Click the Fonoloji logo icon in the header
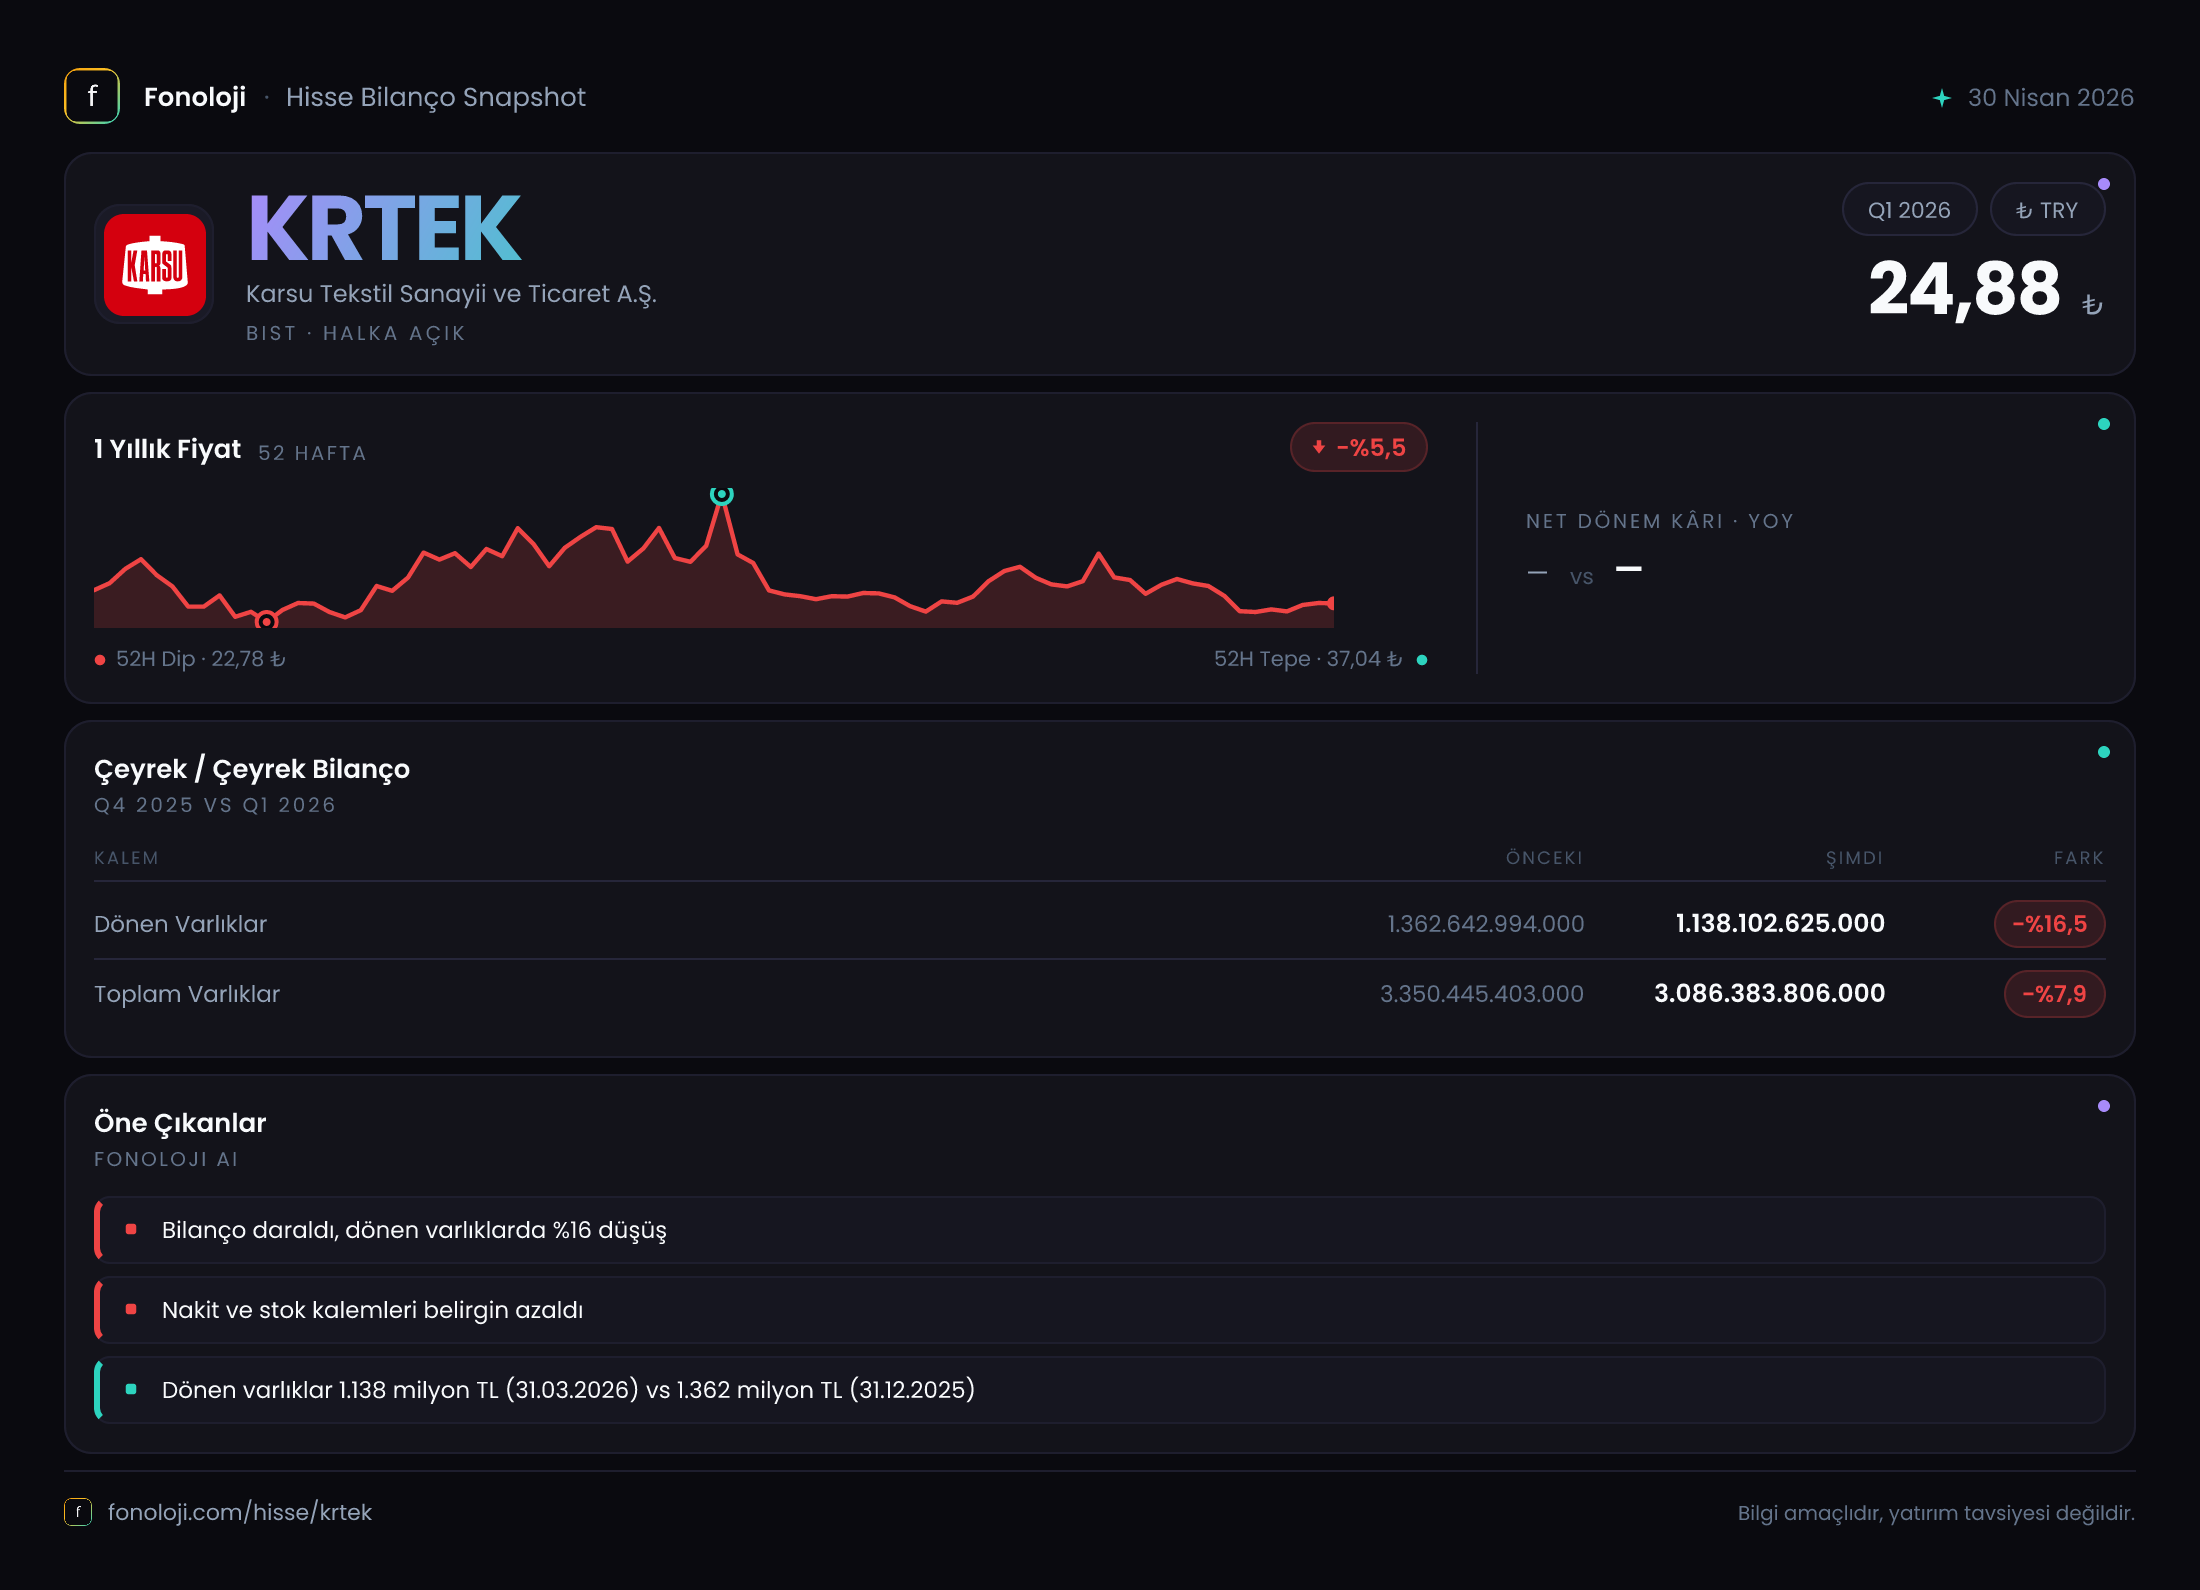 (x=92, y=96)
